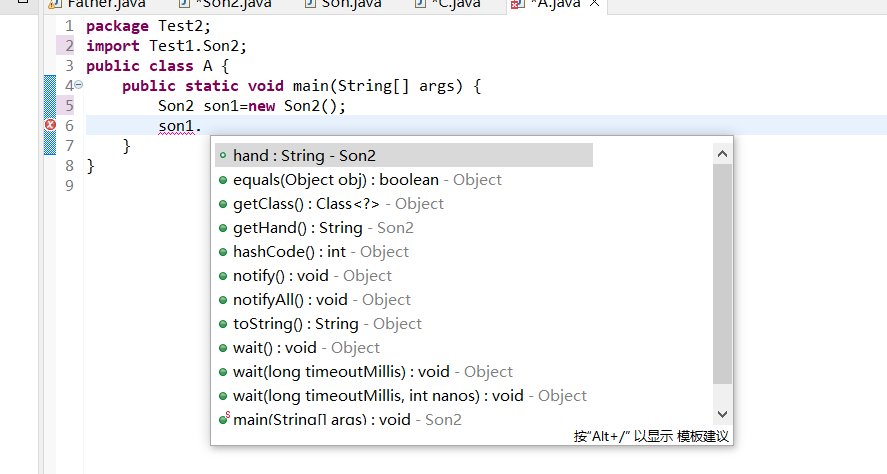Screen dimensions: 887x474
Task: Open the *C.java editor tab
Action: 447,5
